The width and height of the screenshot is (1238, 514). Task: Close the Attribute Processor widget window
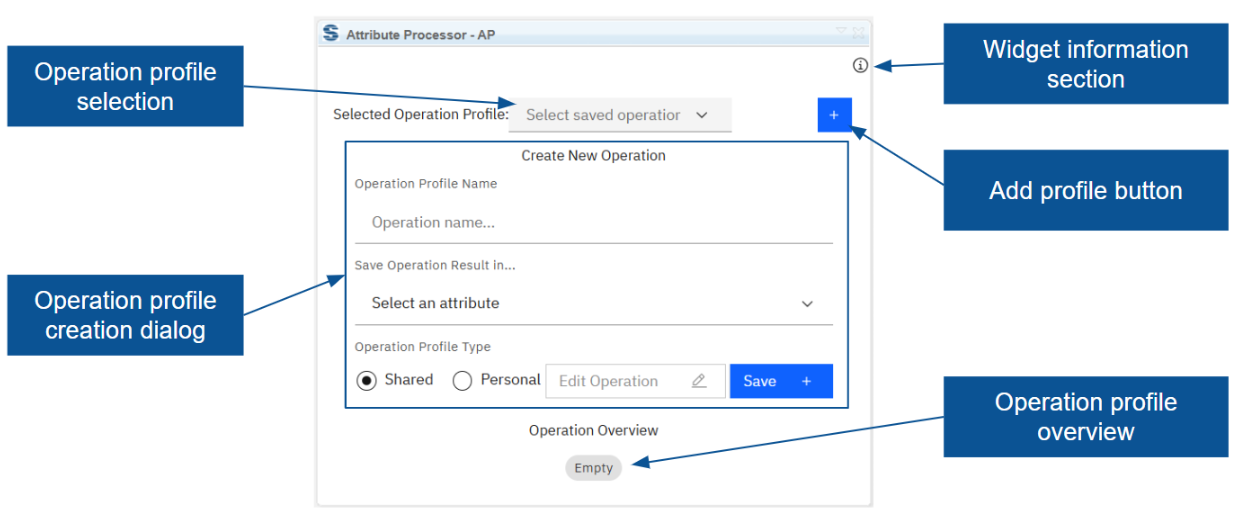[858, 32]
